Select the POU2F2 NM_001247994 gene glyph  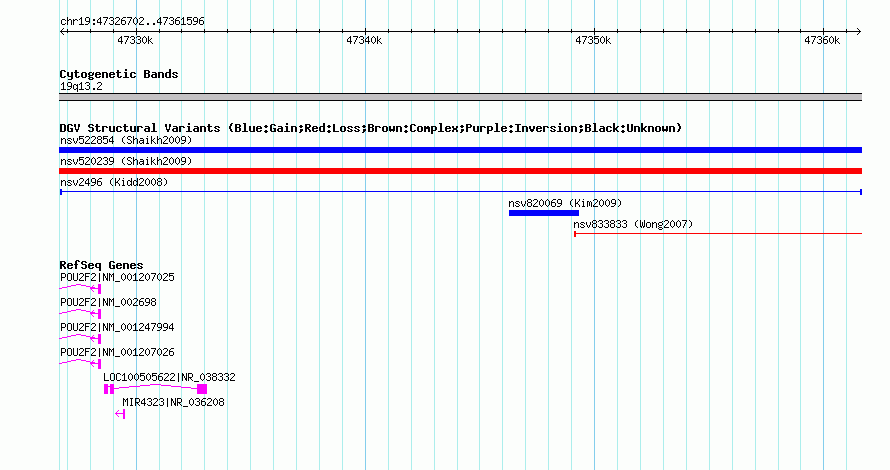click(80, 338)
